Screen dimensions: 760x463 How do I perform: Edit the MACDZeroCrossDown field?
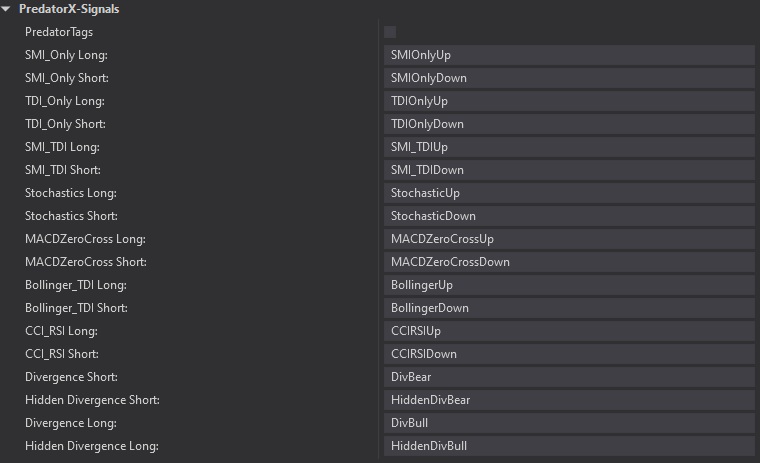click(568, 262)
